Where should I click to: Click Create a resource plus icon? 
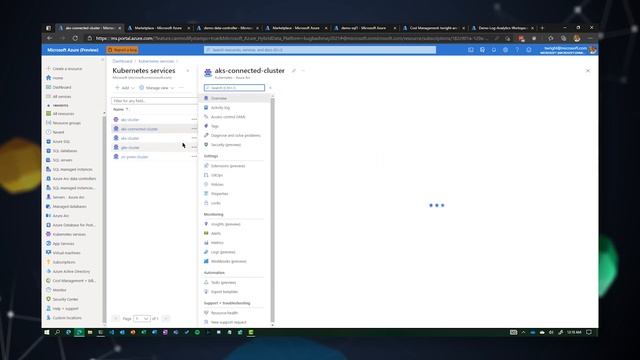tap(49, 69)
